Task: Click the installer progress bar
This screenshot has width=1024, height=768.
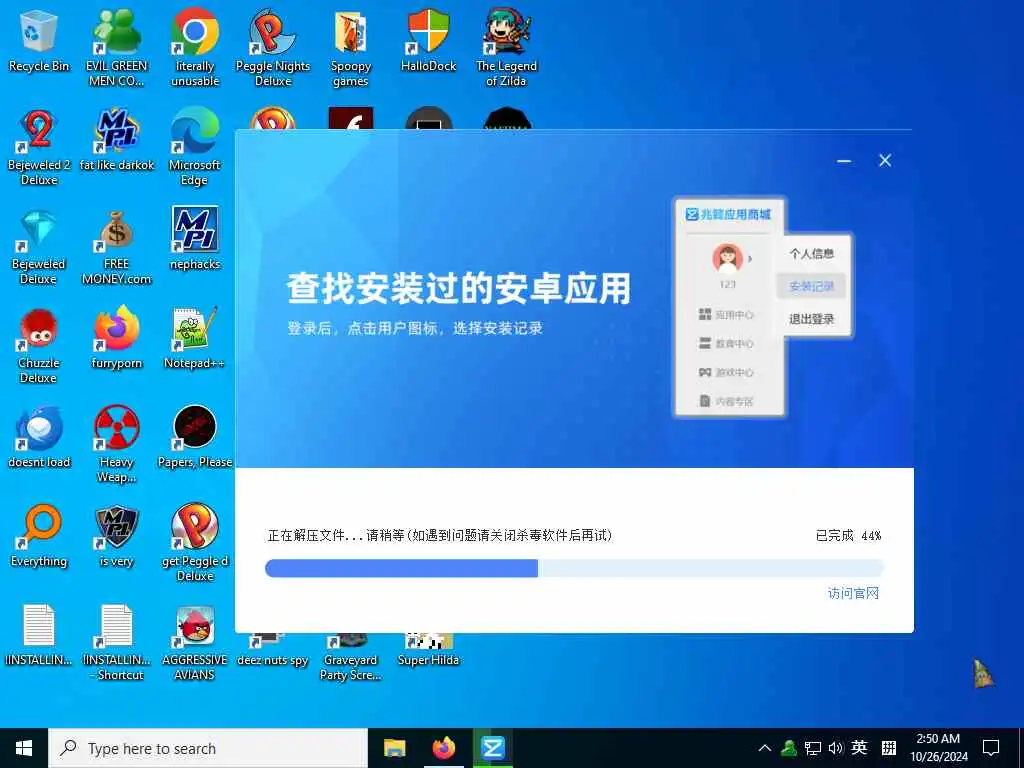Action: pos(574,568)
